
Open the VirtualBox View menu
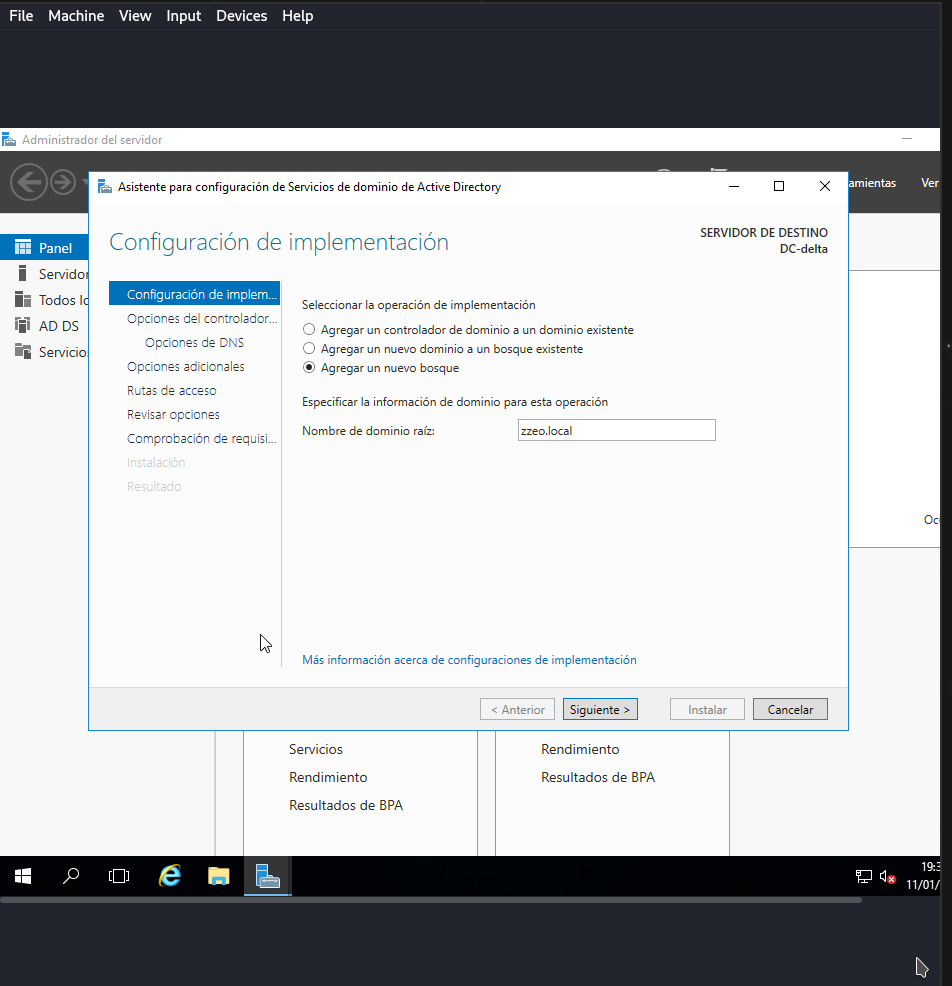(135, 16)
